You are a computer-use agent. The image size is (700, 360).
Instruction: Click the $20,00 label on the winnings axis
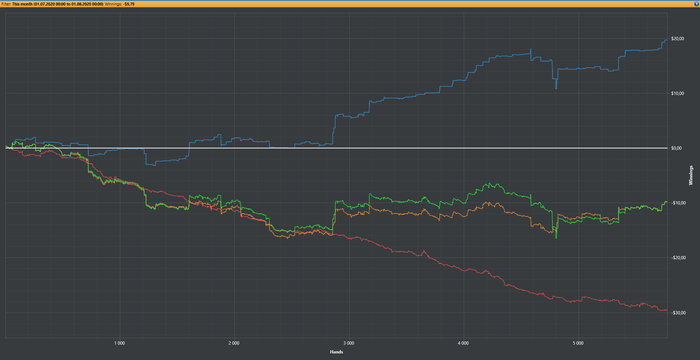[x=677, y=38]
